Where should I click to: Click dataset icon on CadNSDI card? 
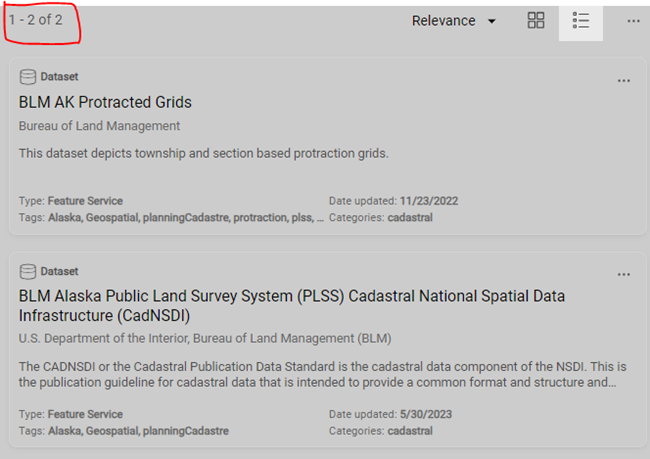pos(28,272)
